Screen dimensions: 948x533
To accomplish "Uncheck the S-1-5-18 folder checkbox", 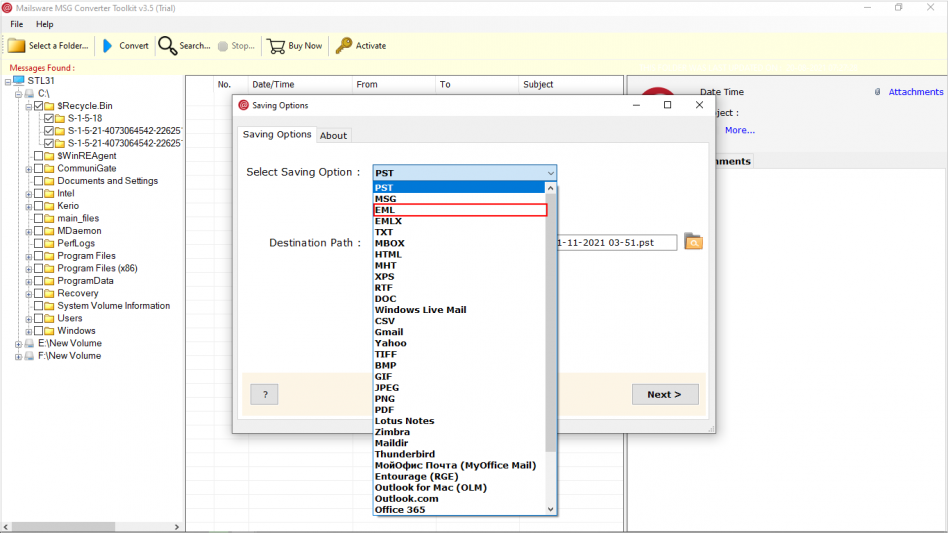I will click(x=49, y=118).
